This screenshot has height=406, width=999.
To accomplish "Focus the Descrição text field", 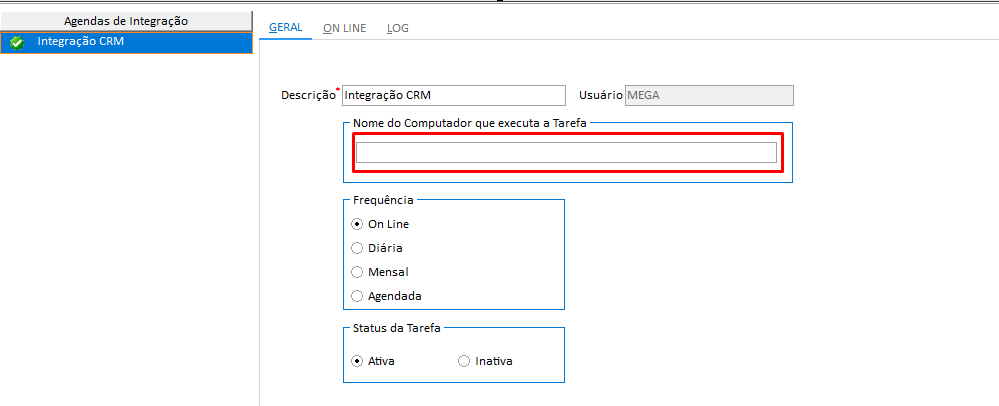I will (x=453, y=95).
